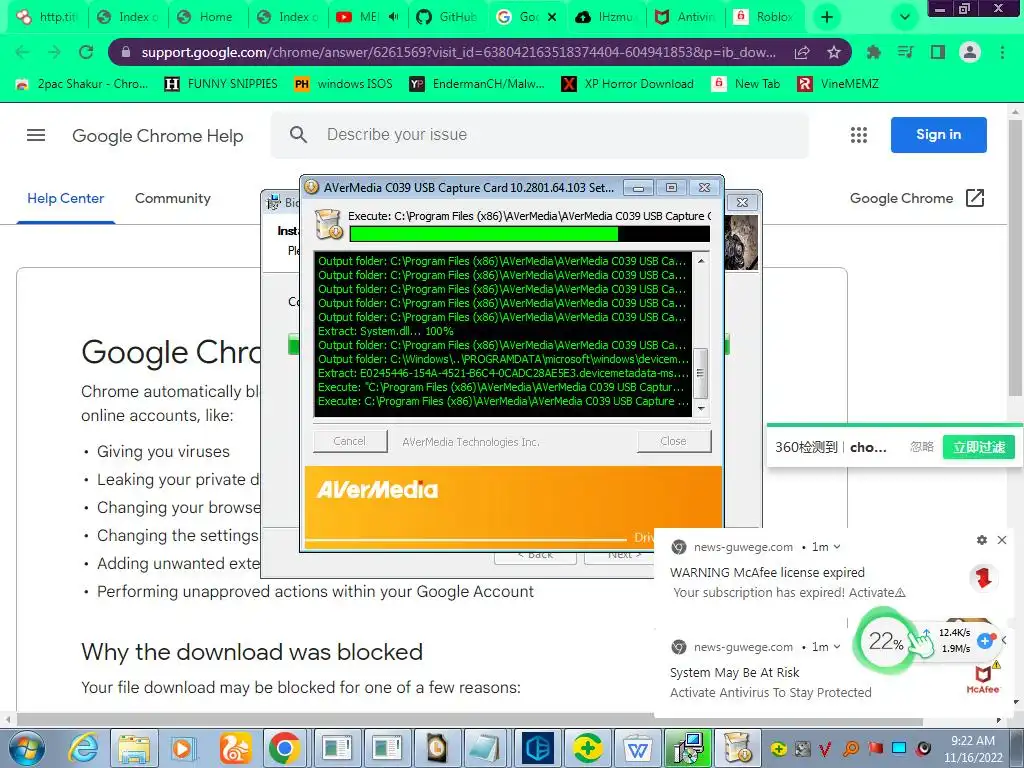Open the Google Chrome external link
Screen dimensions: 1024x768
[917, 199]
